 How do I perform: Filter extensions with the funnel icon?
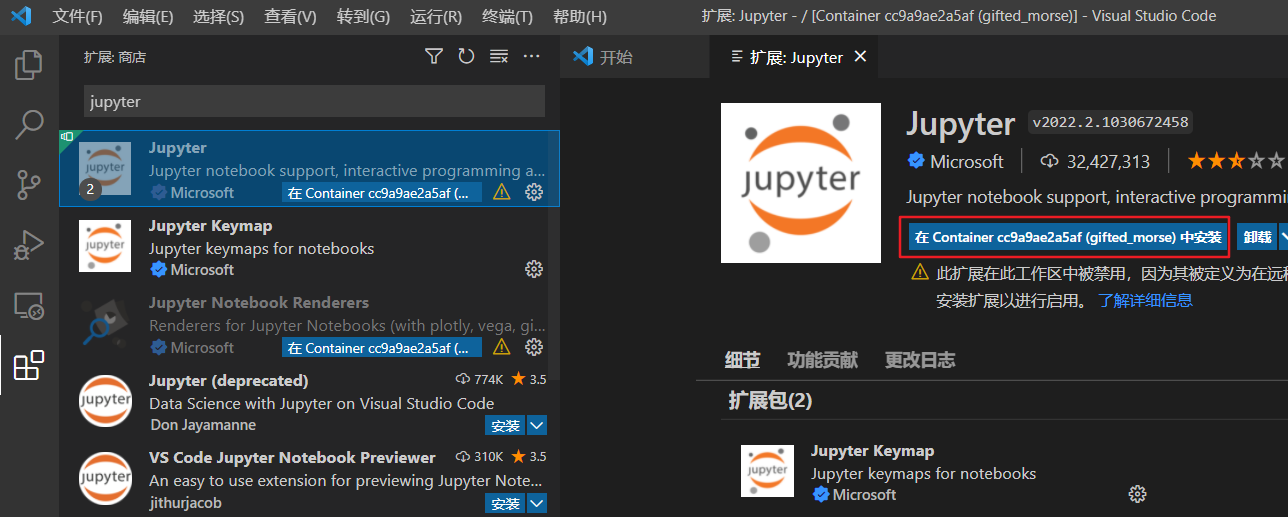(433, 57)
